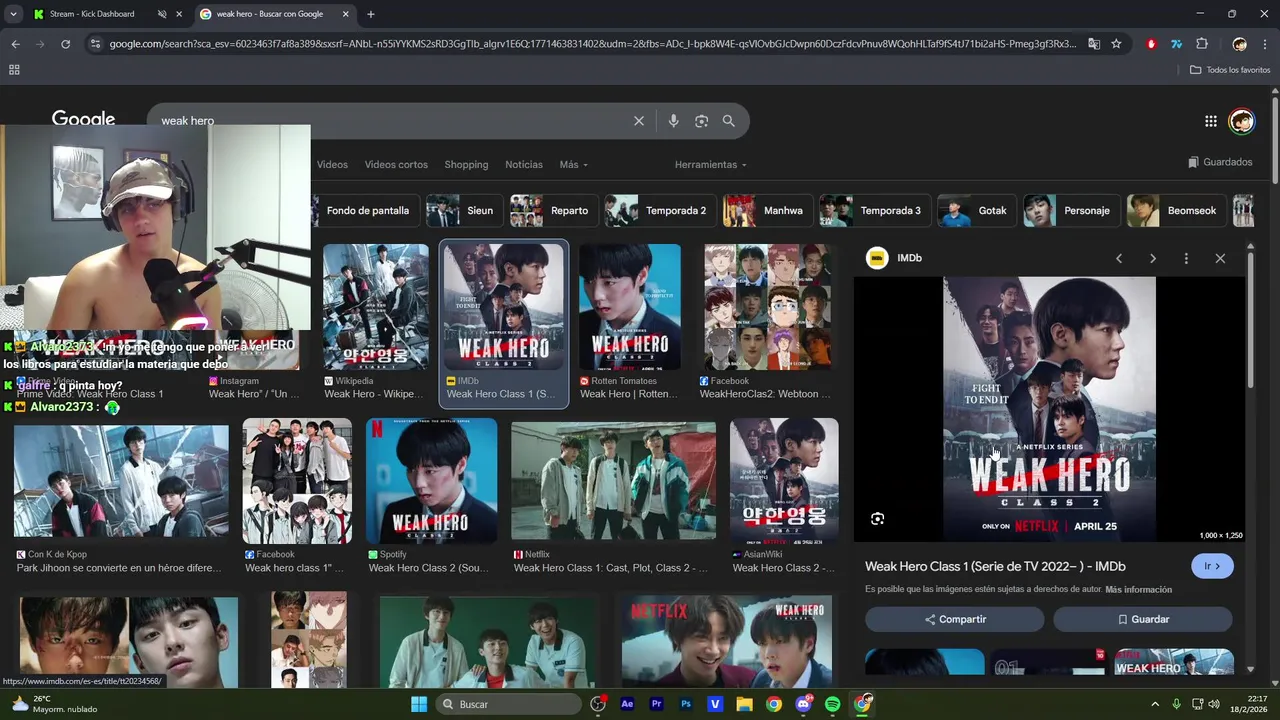1280x720 pixels.
Task: Open Discord from taskbar
Action: pos(803,704)
